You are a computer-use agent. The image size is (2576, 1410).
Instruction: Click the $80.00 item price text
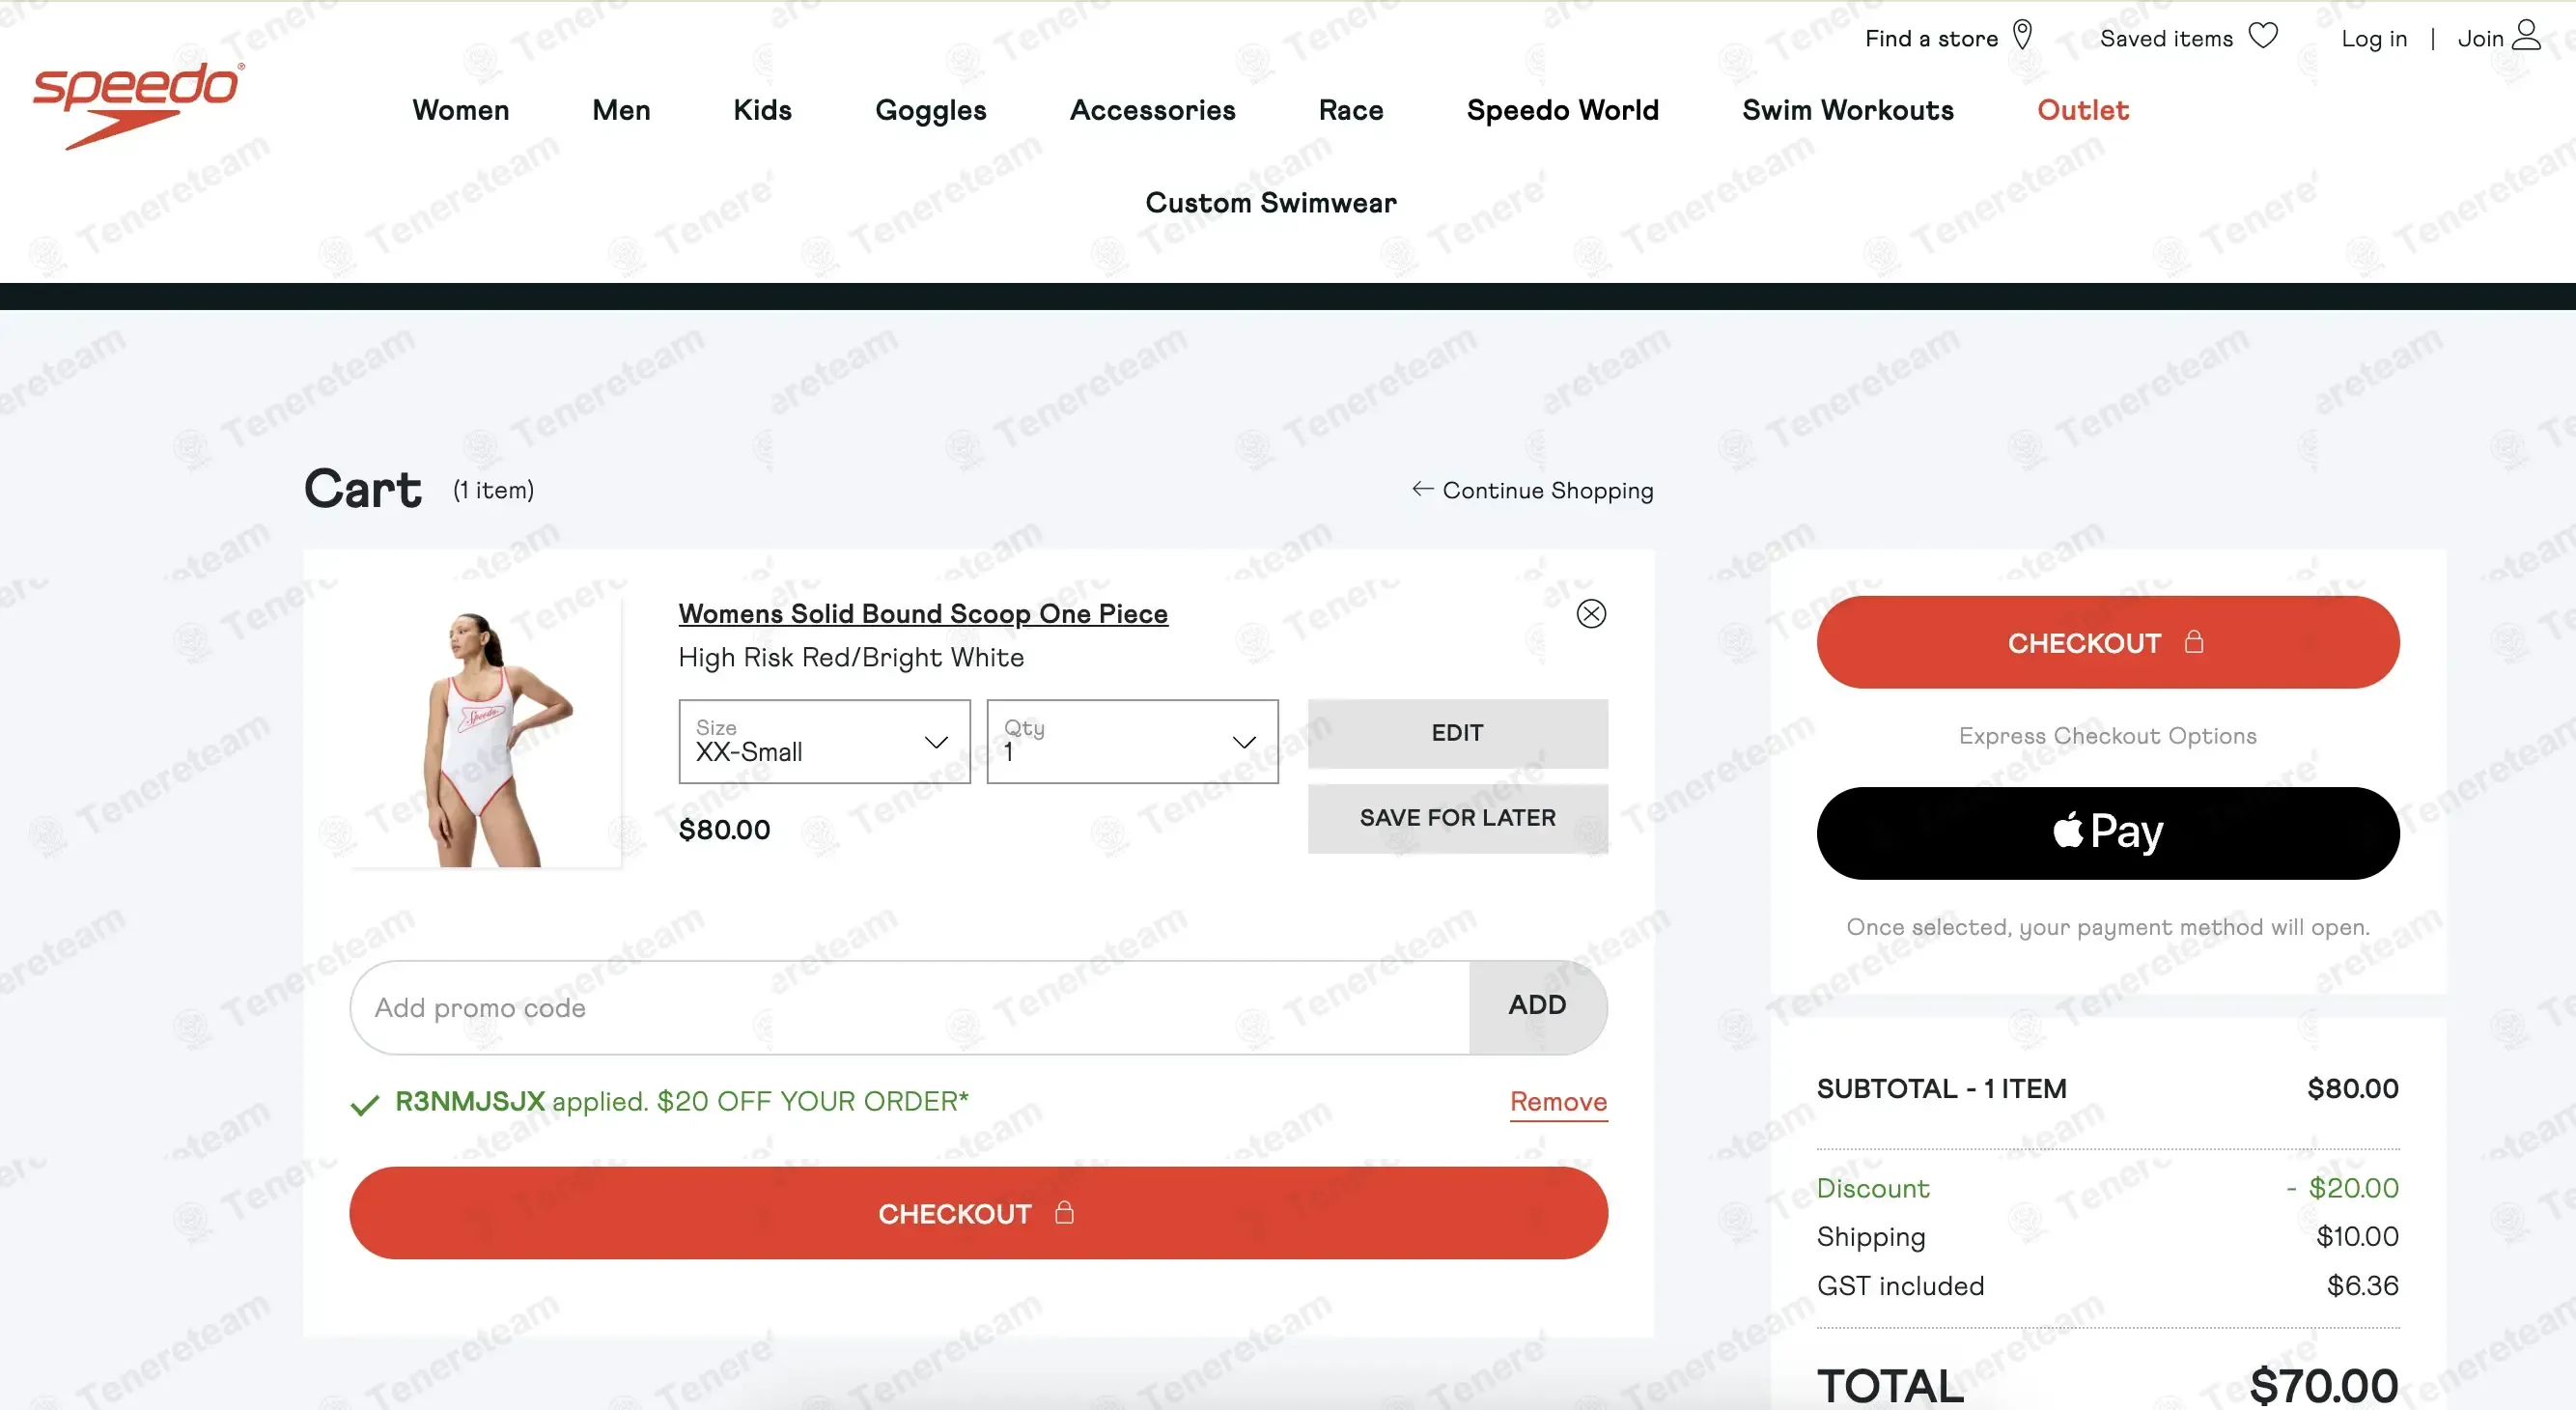pyautogui.click(x=724, y=830)
